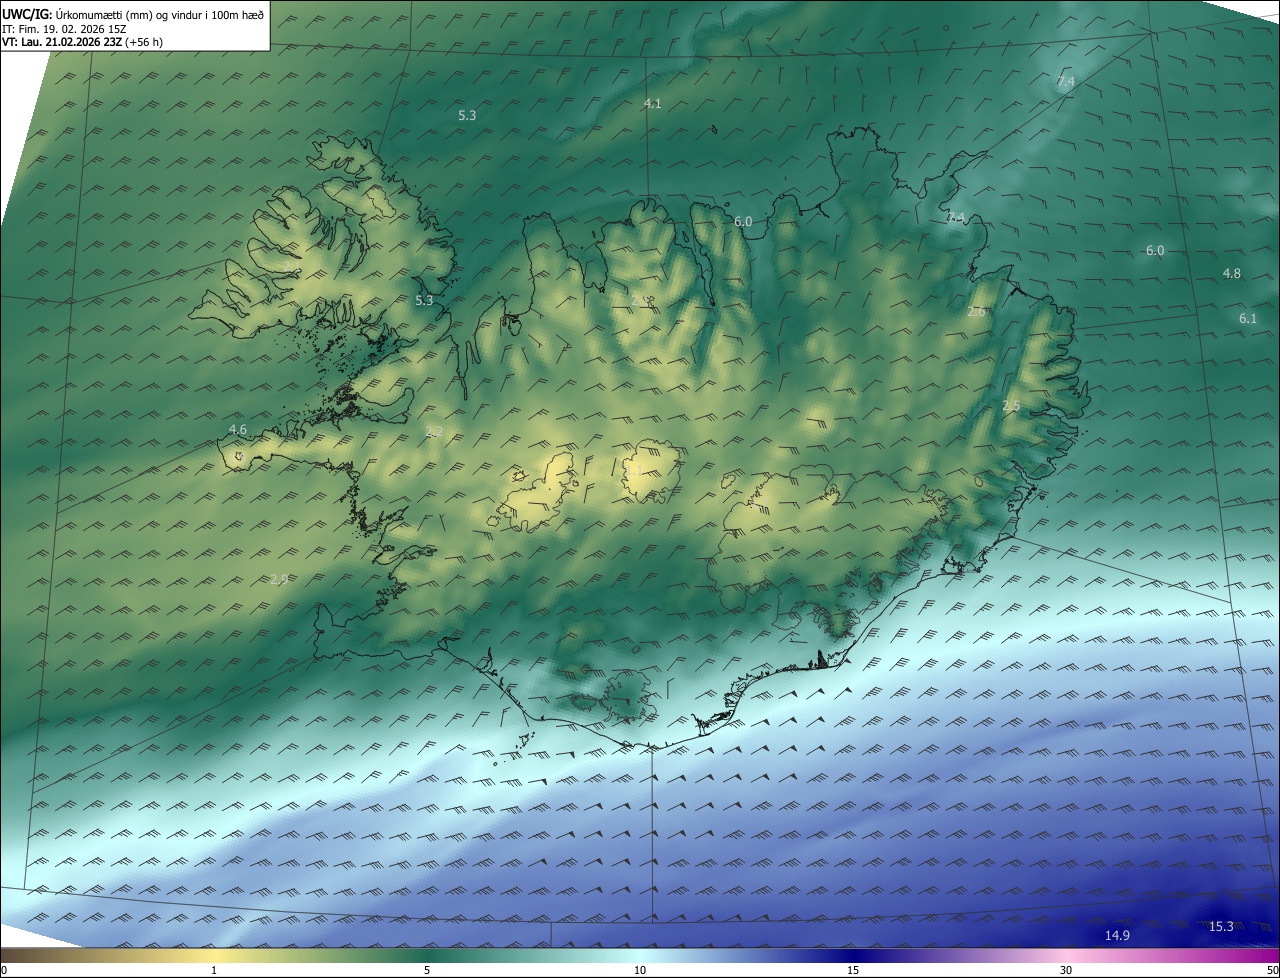Viewport: 1280px width, 978px height.
Task: Select the 30 tick on the color scale
Action: pos(1066,970)
